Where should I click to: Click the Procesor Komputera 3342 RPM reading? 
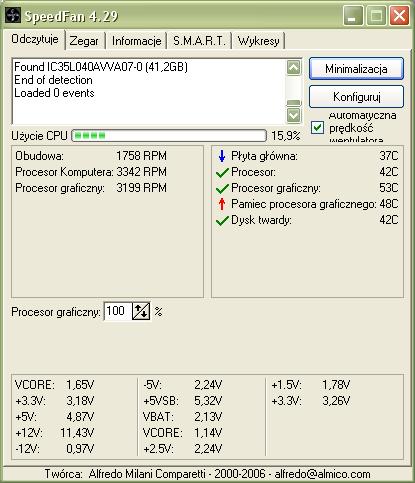91,172
